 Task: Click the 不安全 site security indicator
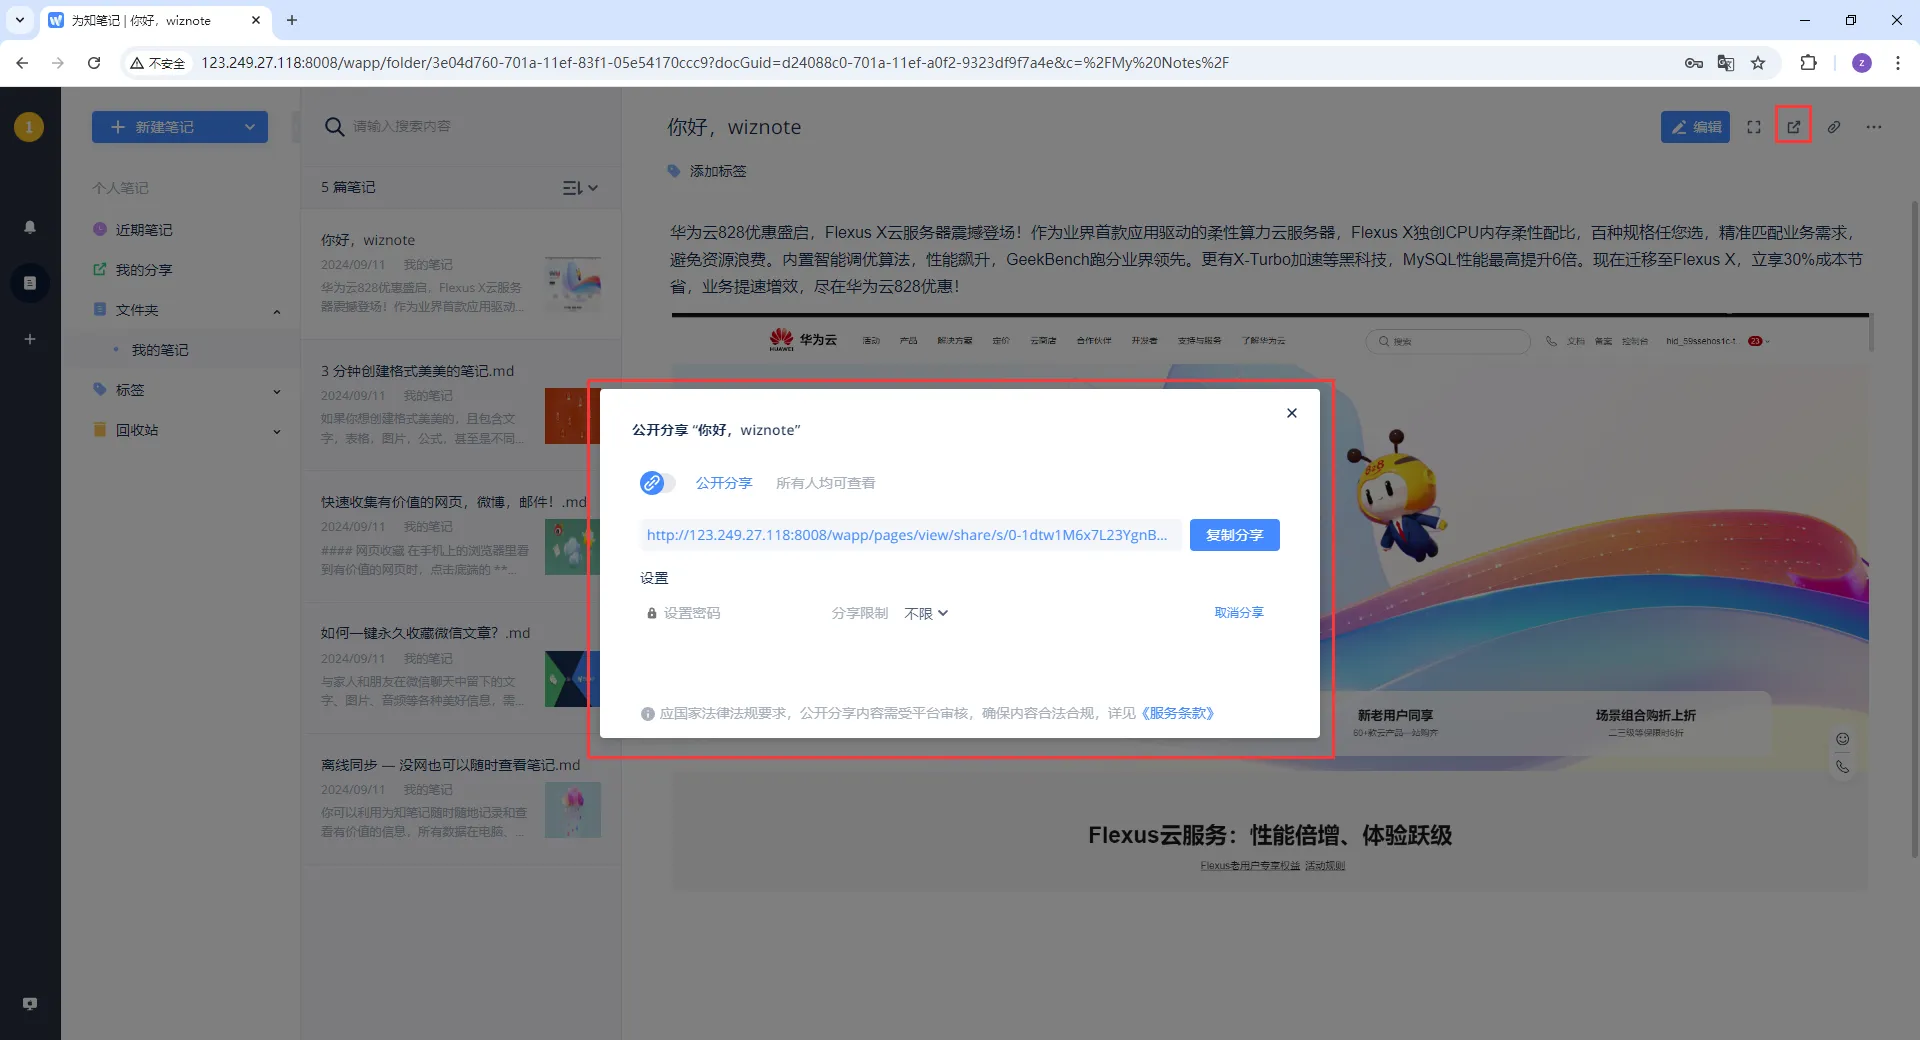tap(158, 63)
